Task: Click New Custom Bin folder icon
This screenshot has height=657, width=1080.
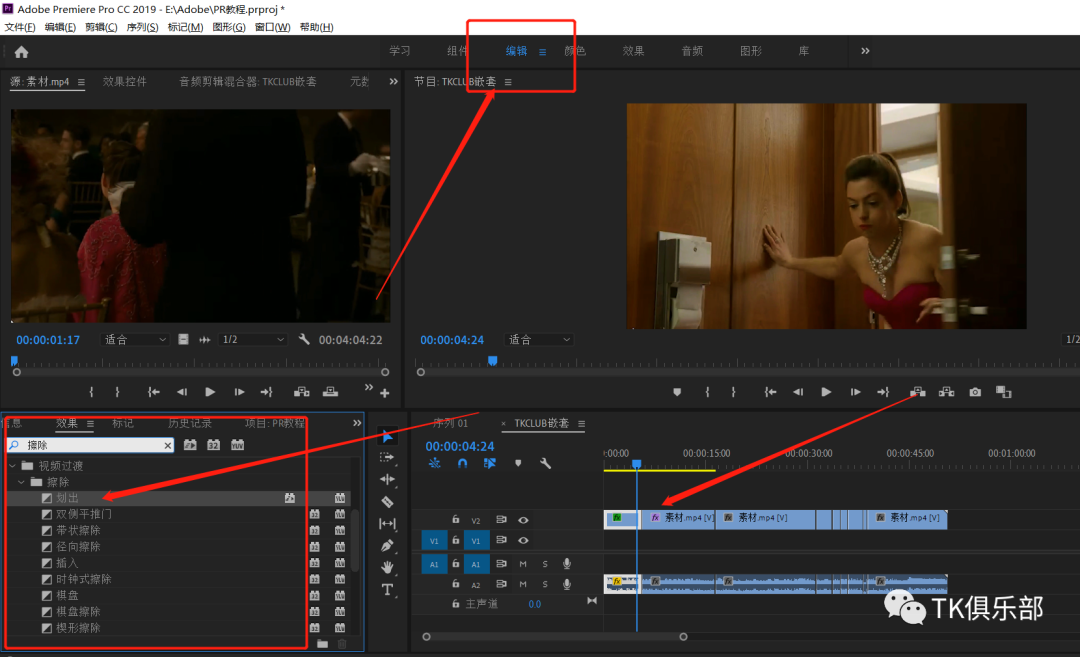Action: coord(322,644)
